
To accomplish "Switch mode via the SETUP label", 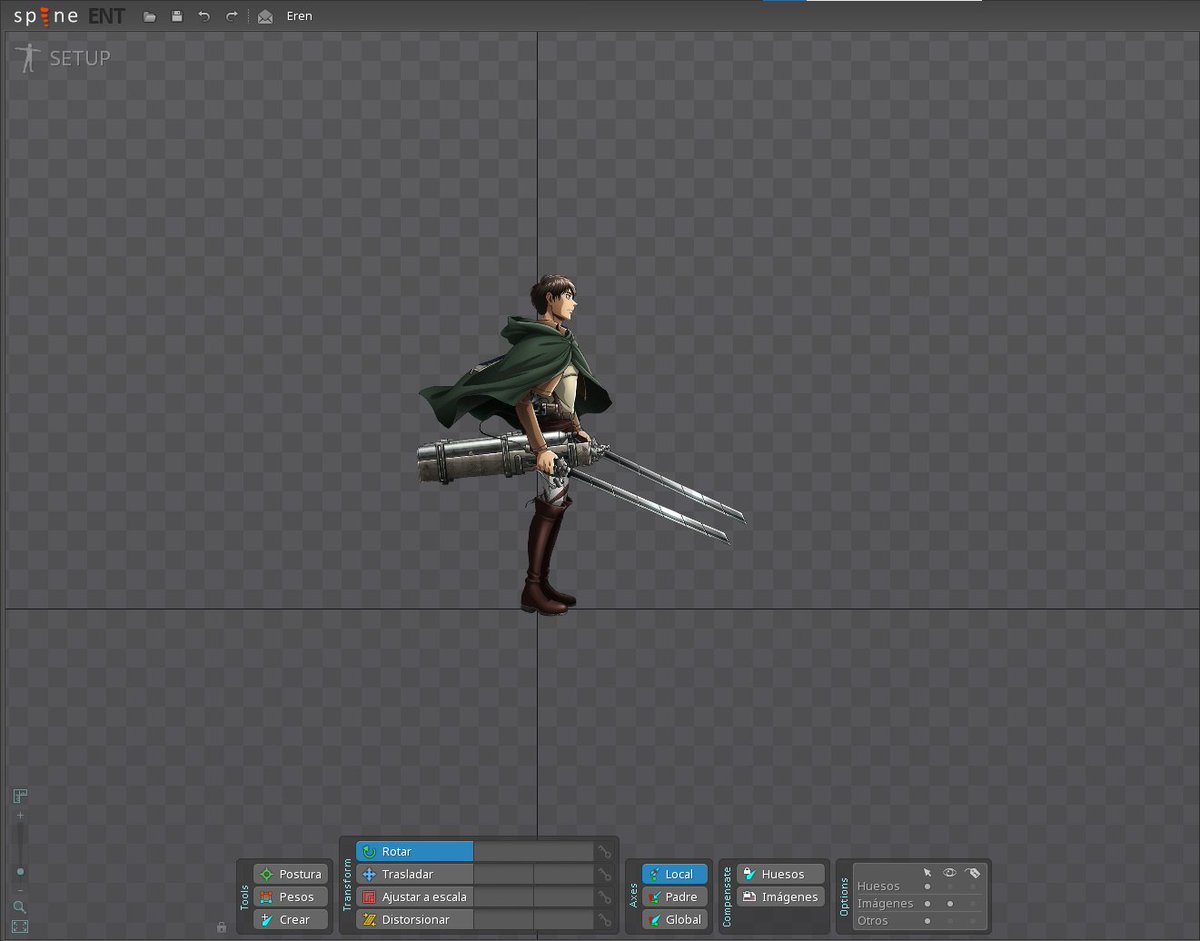I will point(80,58).
